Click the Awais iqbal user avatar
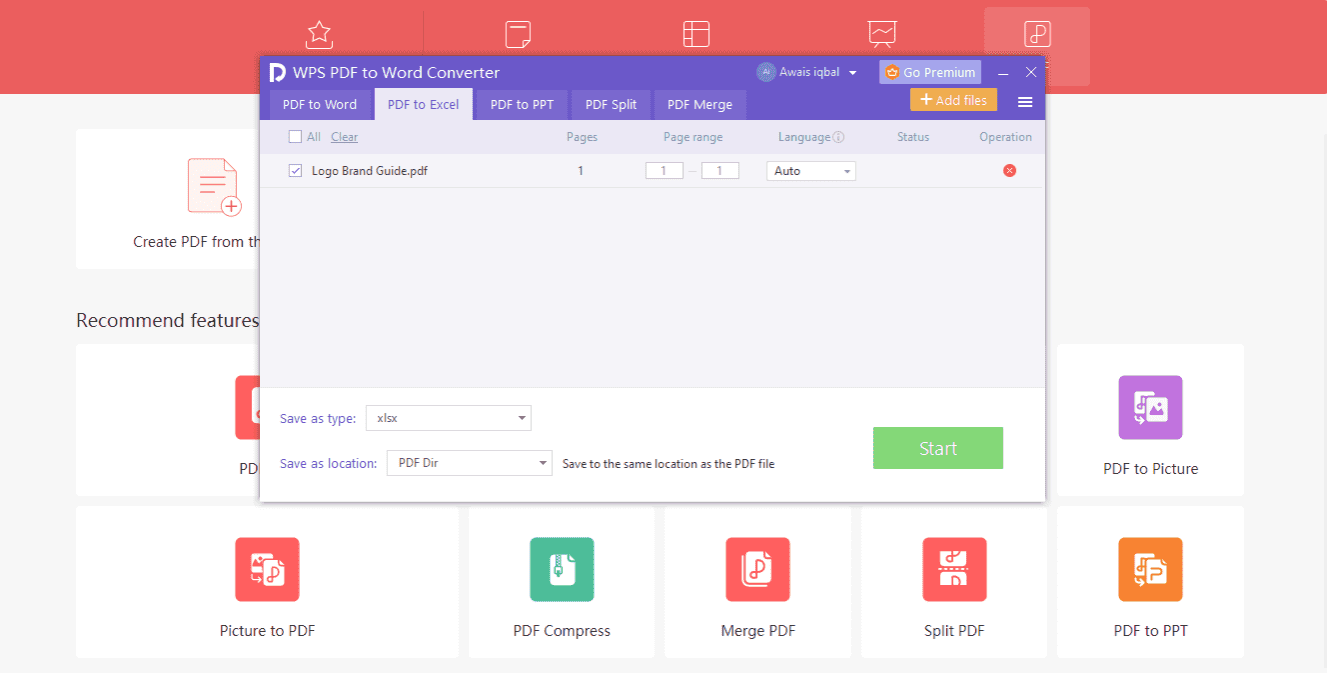 point(766,72)
